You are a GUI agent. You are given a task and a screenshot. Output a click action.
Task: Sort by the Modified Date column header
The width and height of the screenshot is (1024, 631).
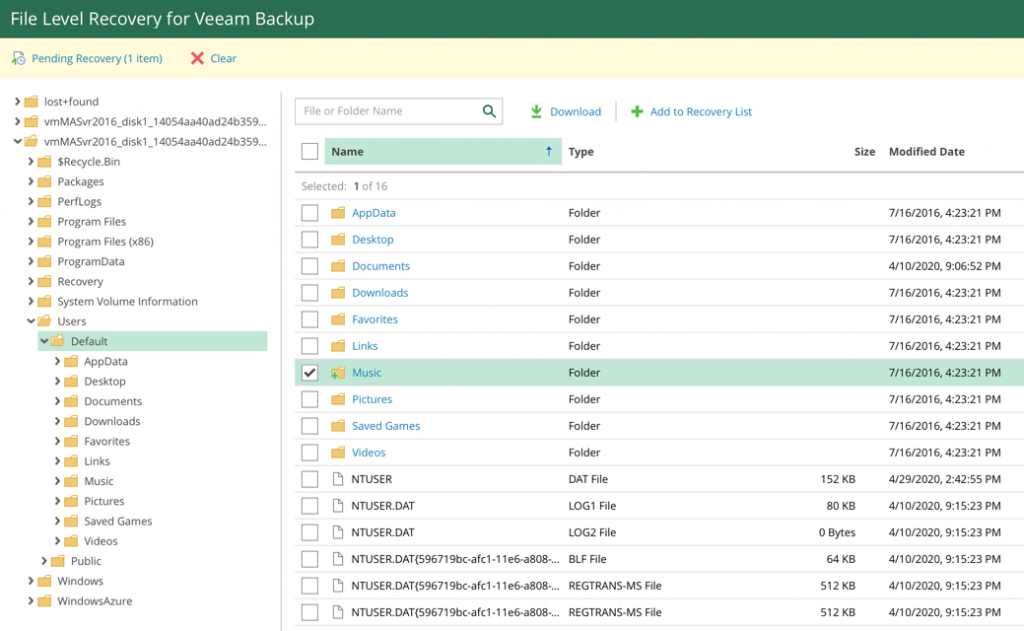926,152
